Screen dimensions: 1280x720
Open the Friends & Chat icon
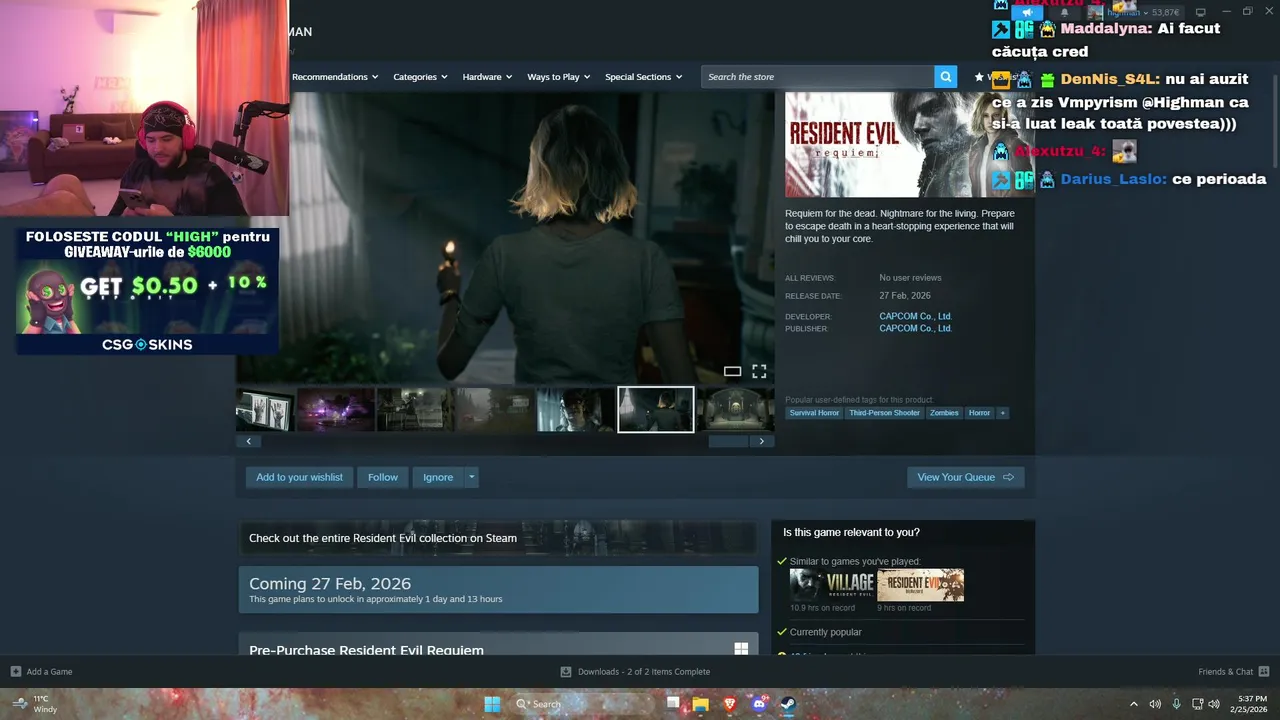point(1264,672)
